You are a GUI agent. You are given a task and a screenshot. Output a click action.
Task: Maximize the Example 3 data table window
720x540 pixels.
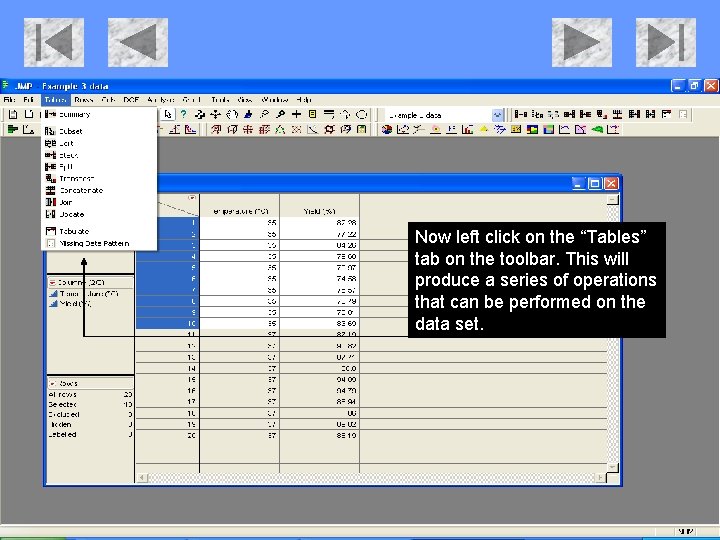tap(595, 184)
